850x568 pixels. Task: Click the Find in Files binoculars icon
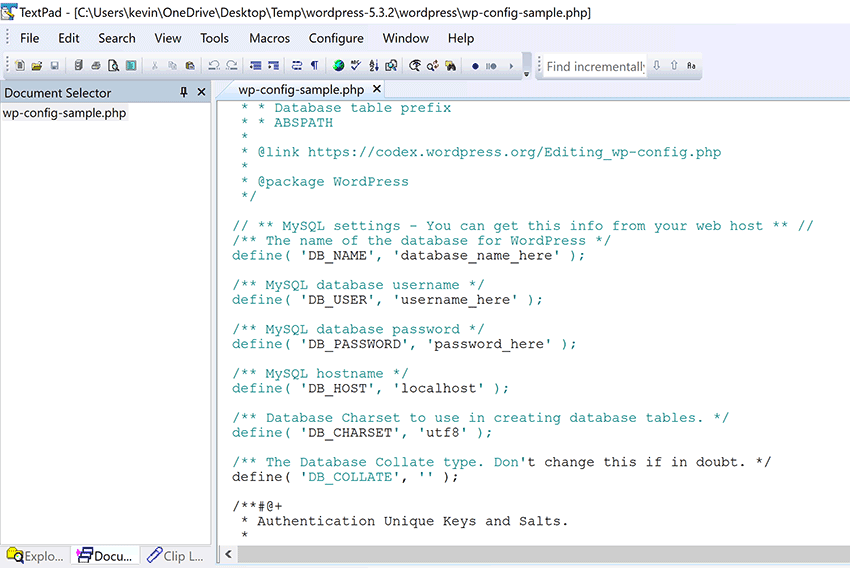pyautogui.click(x=450, y=66)
